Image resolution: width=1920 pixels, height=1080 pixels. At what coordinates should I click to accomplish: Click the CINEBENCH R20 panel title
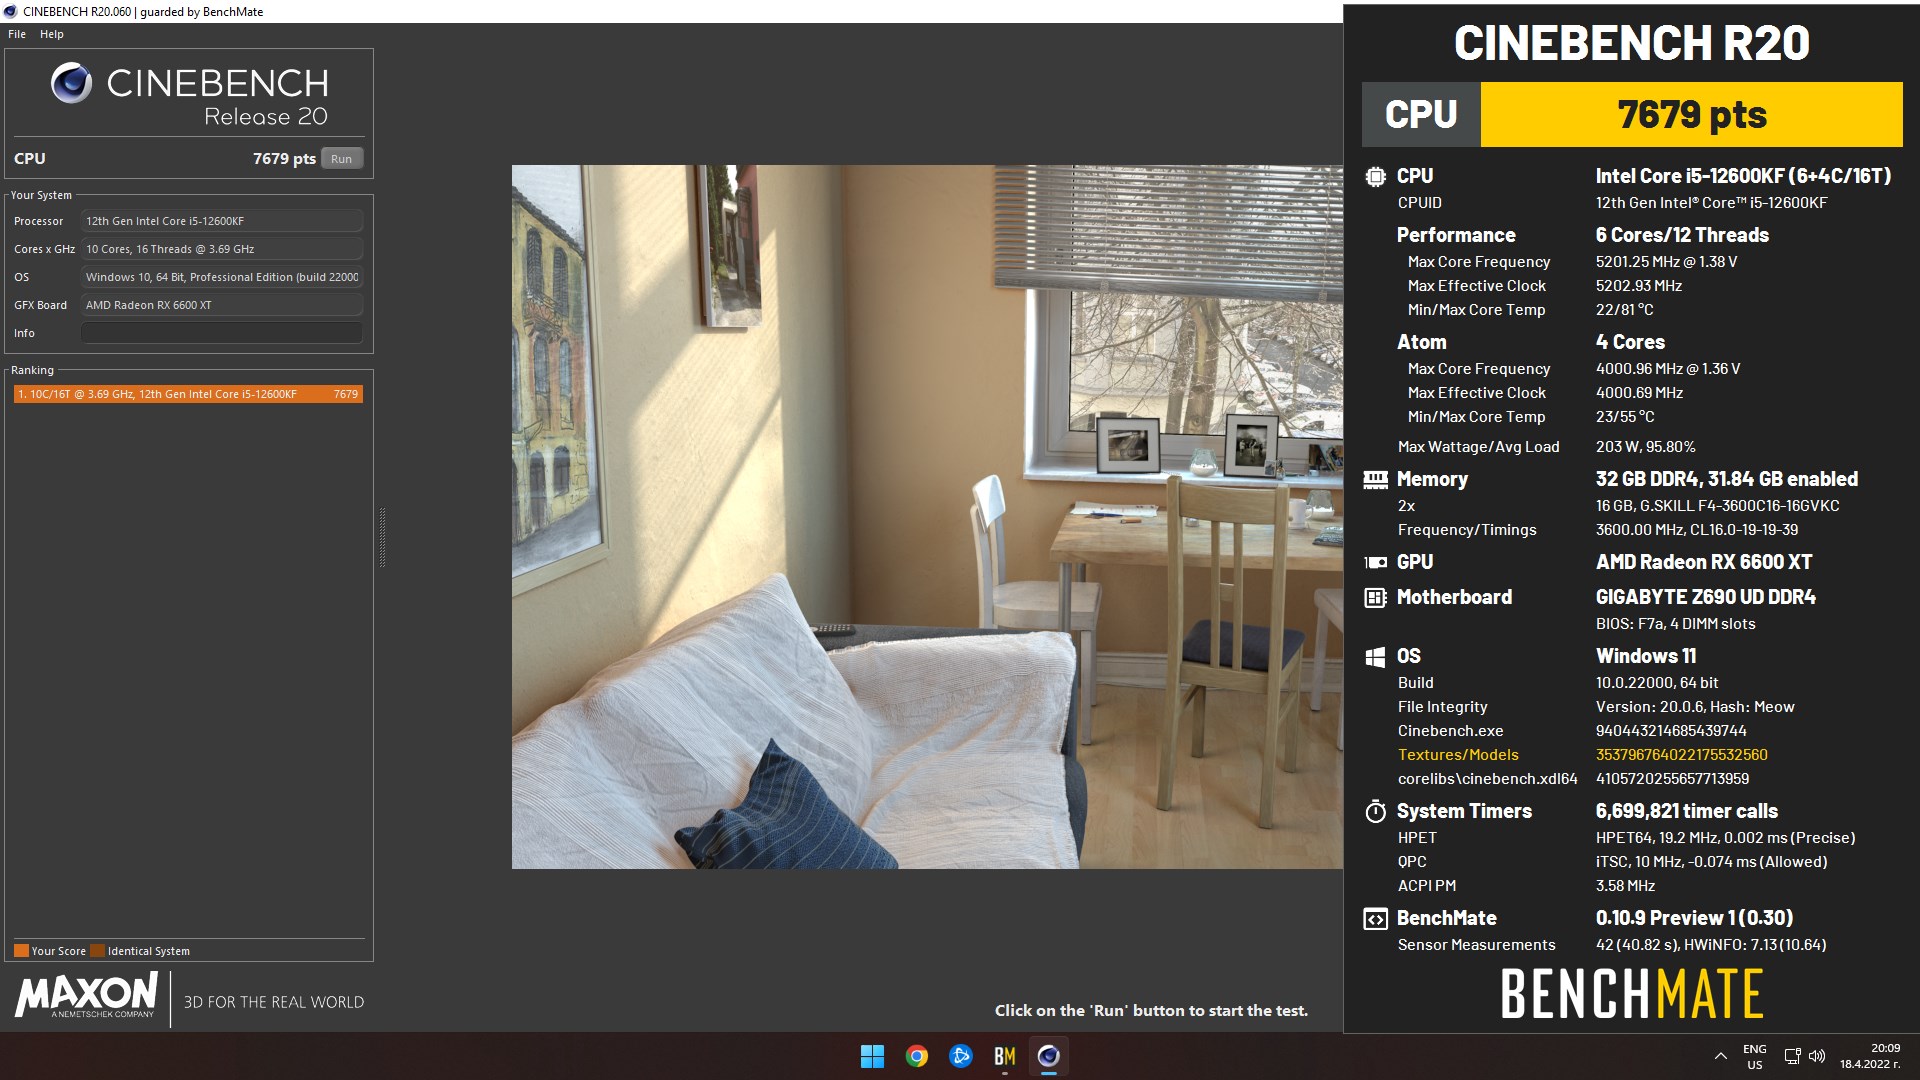click(1631, 43)
